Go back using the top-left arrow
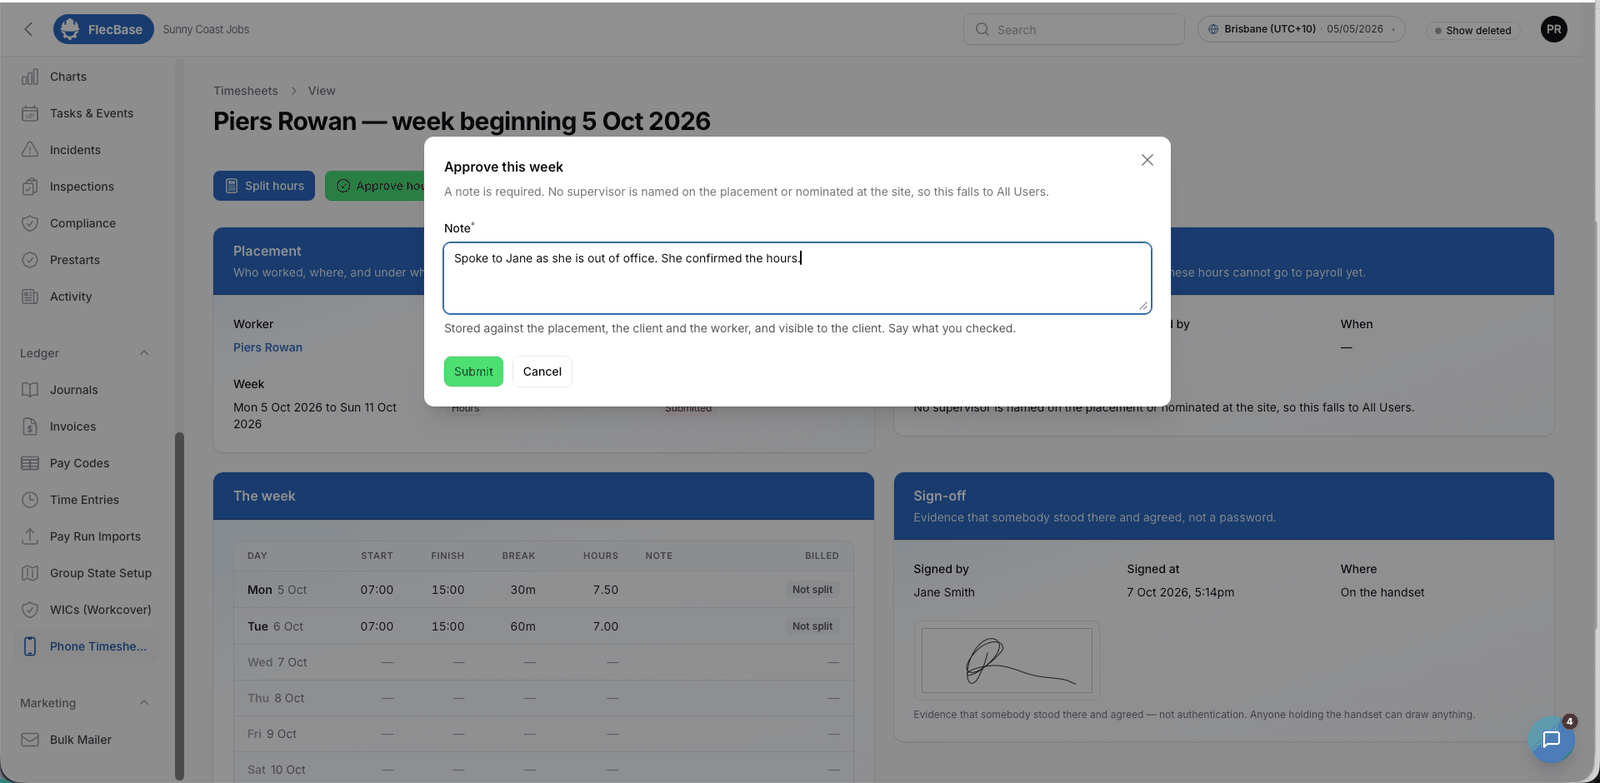Viewport: 1600px width, 783px height. [x=29, y=29]
